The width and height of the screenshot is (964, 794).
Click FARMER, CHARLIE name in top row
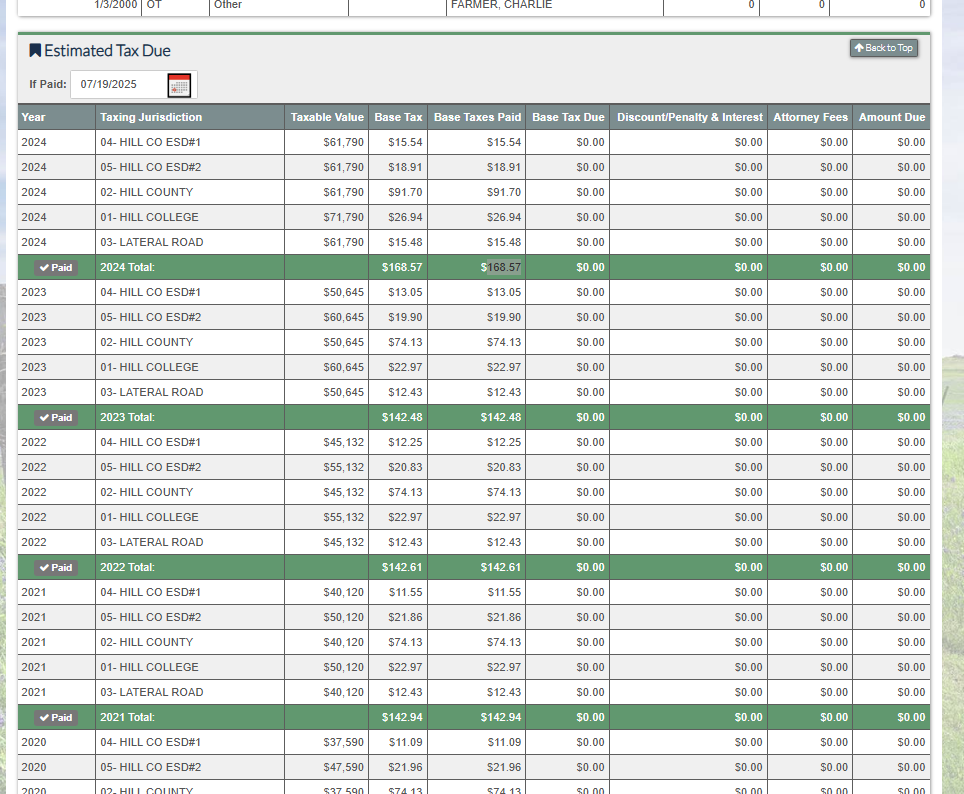click(501, 5)
